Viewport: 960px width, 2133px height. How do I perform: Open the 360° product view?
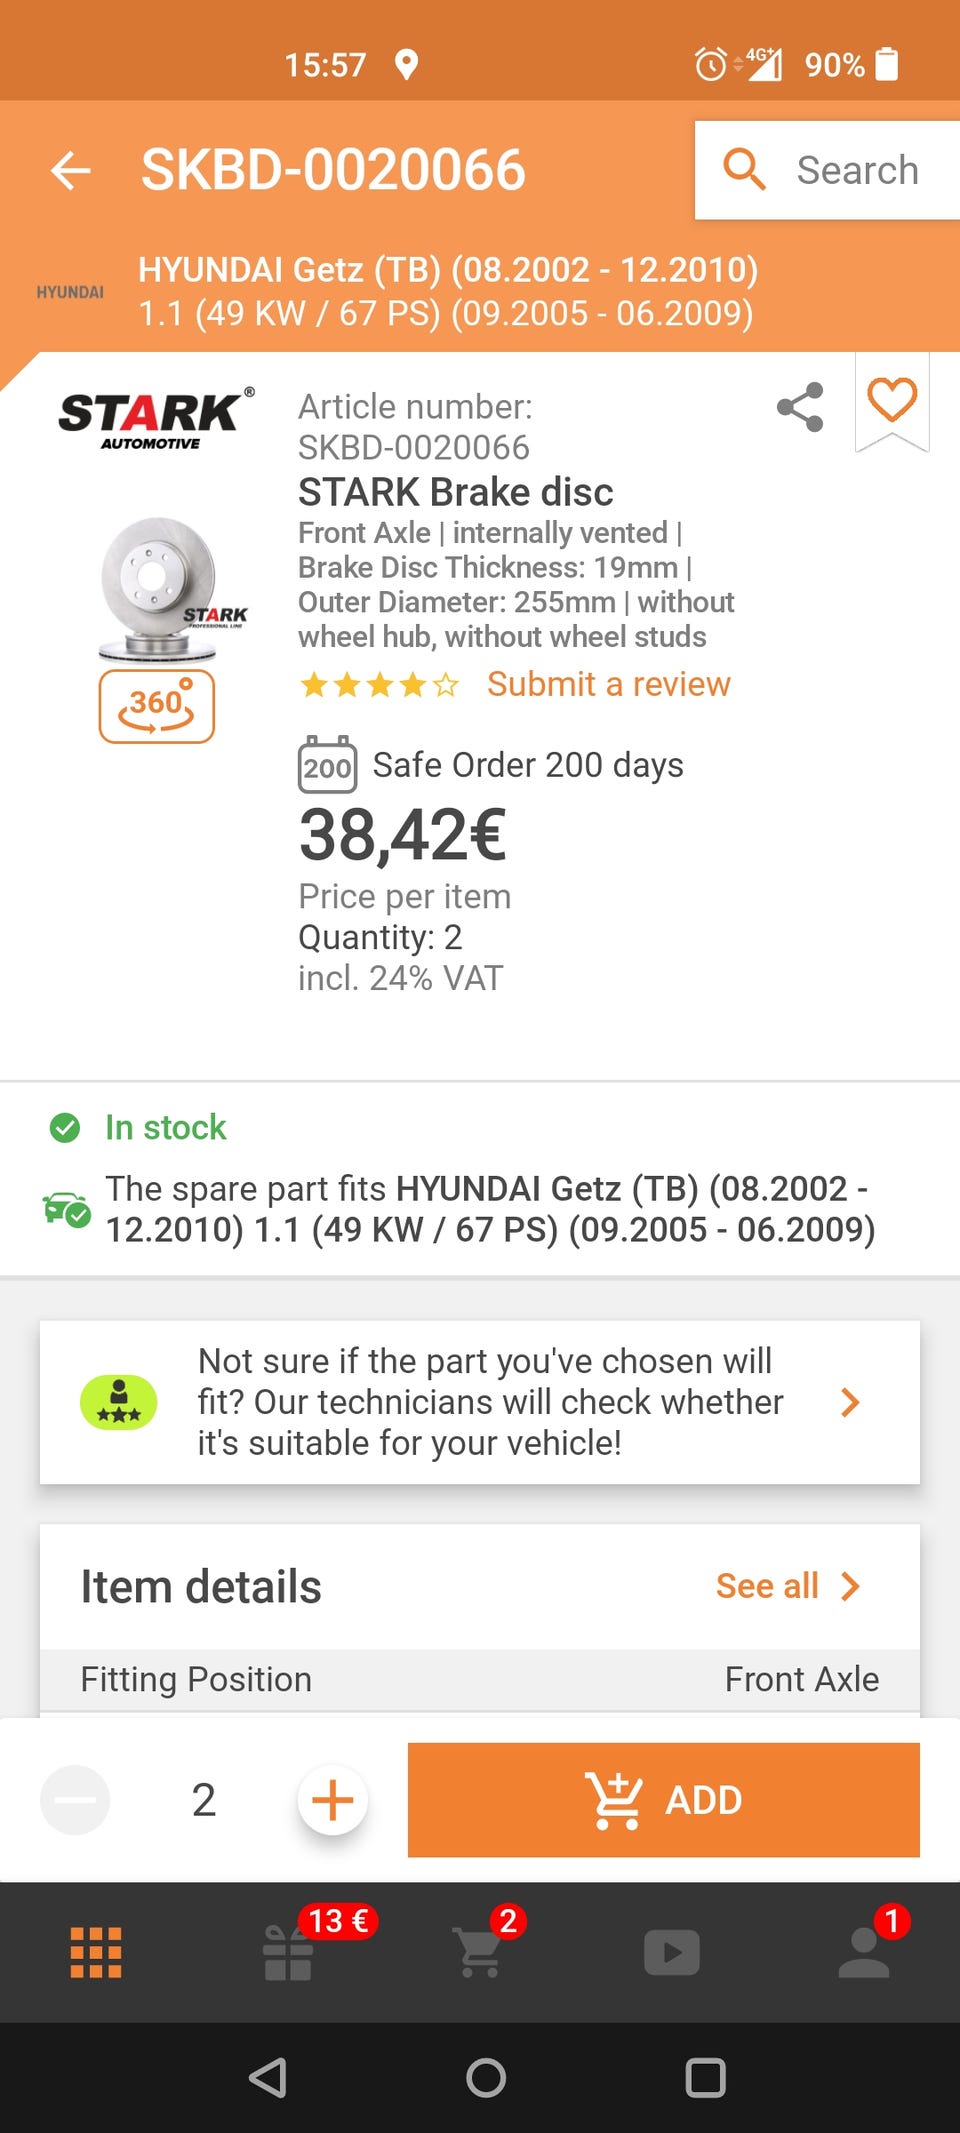[x=157, y=706]
